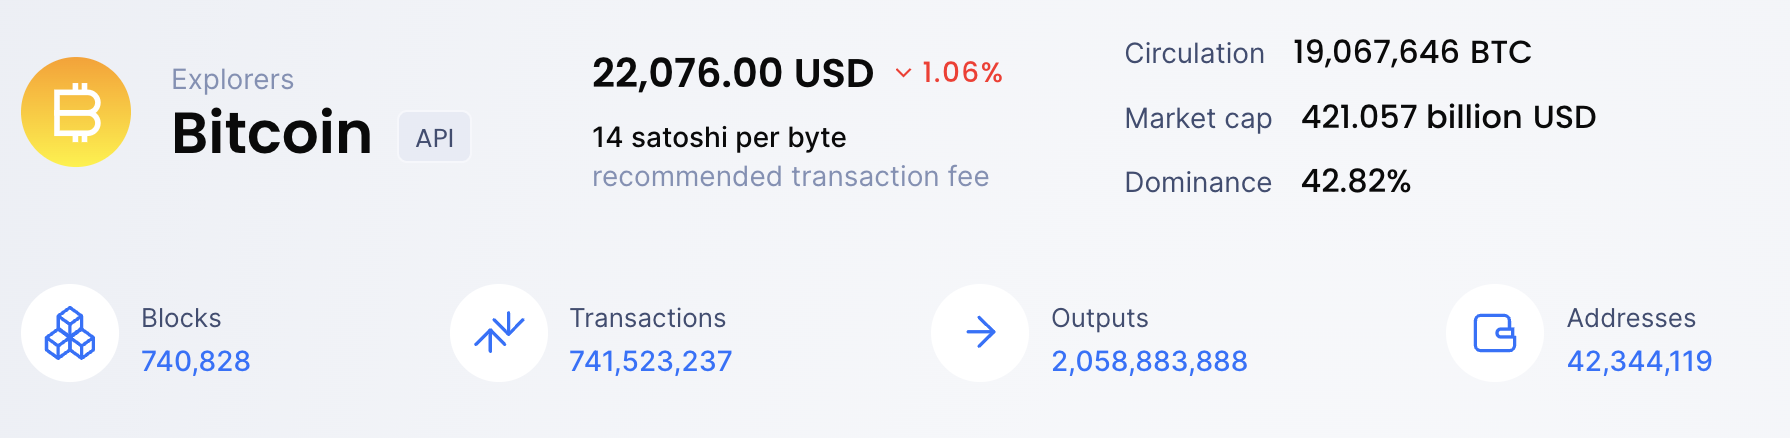Image resolution: width=1790 pixels, height=438 pixels.
Task: Open the API button next to Bitcoin
Action: [435, 137]
